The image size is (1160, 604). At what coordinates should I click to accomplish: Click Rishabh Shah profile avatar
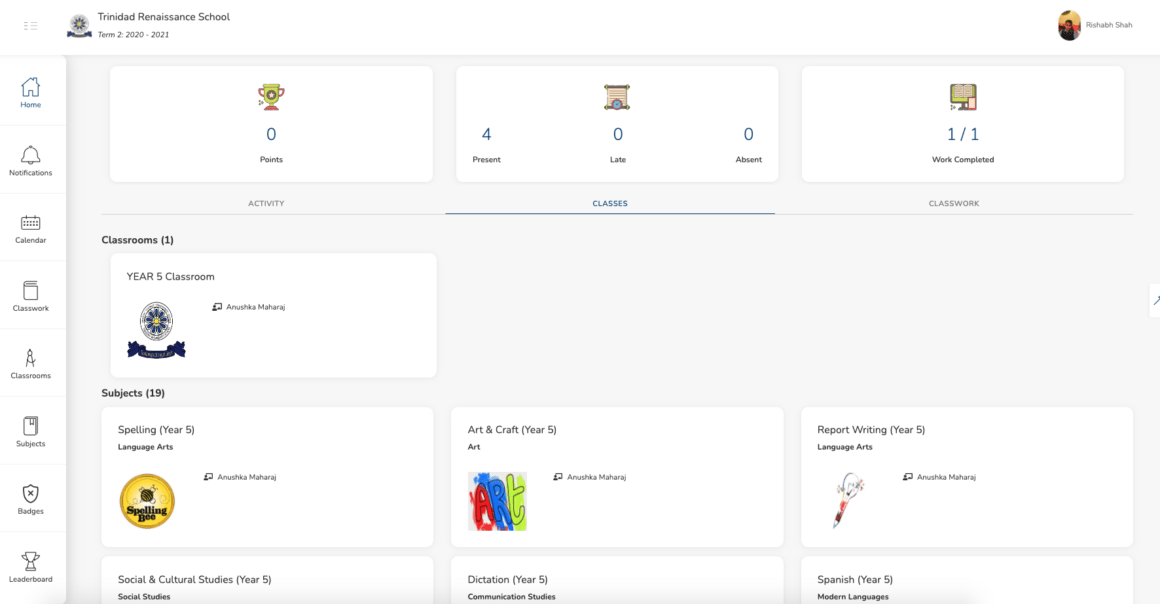point(1069,26)
